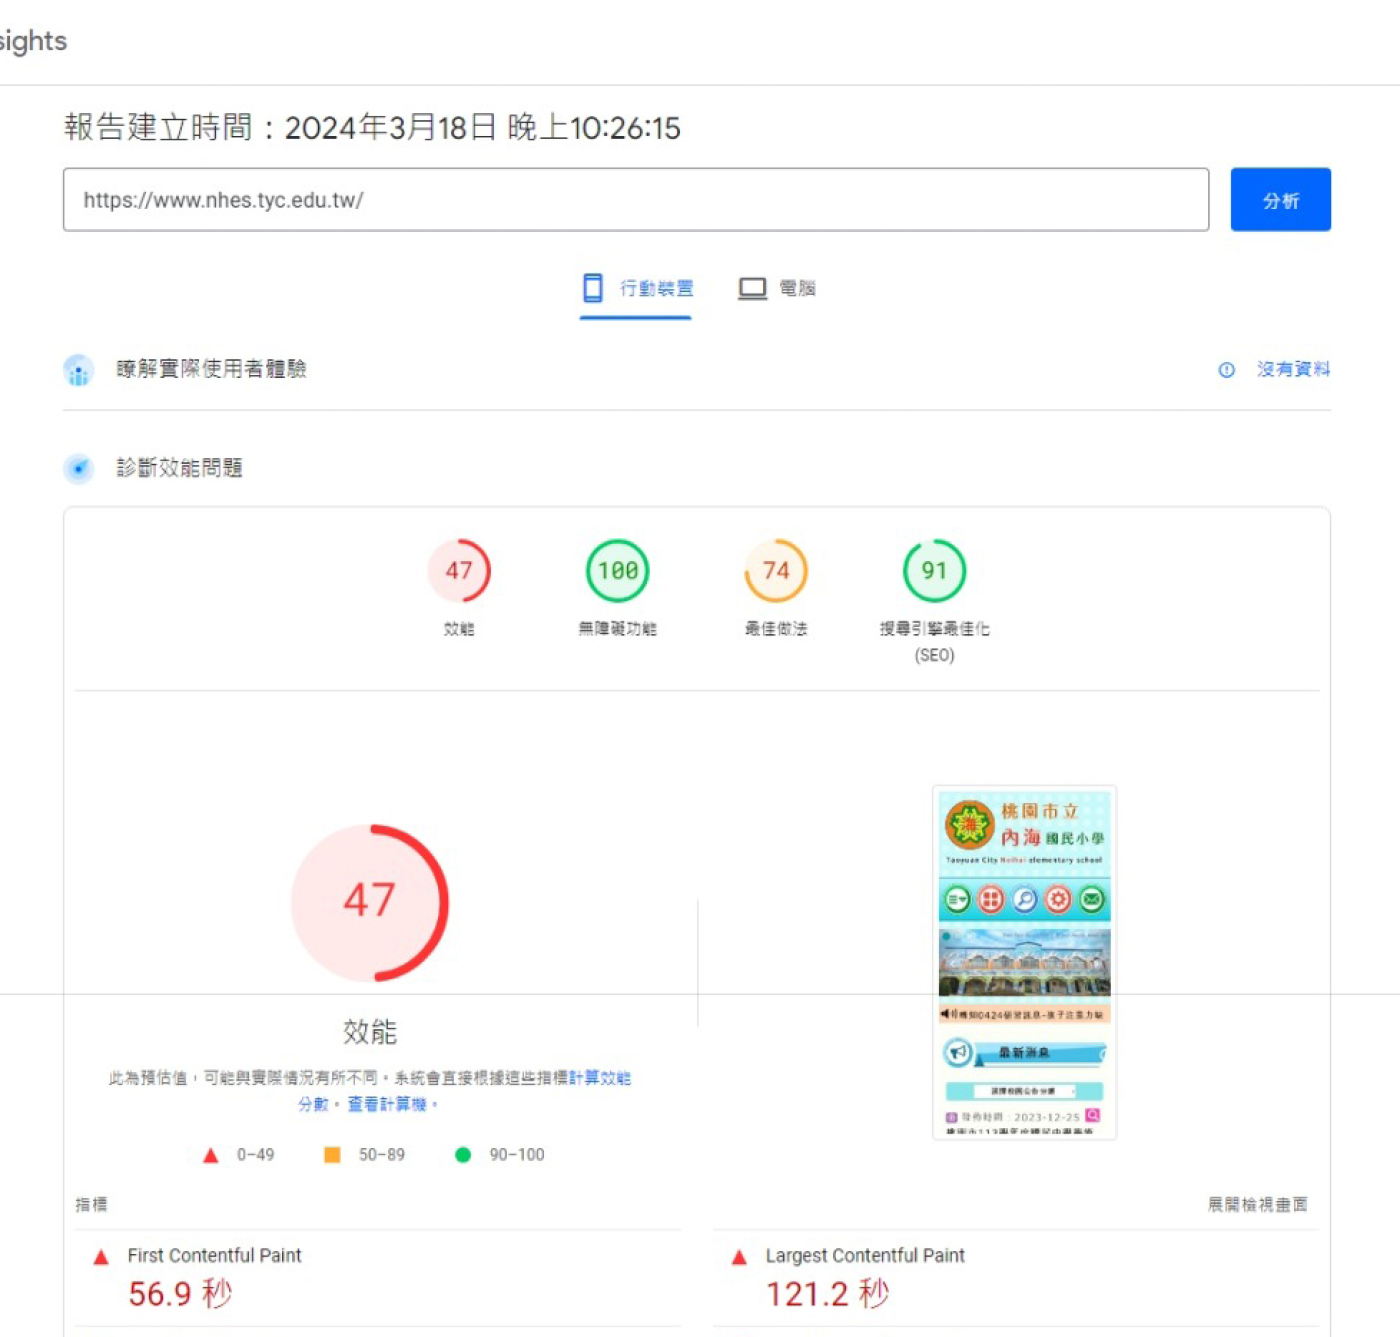
Task: Click the 瞭解實際使用者體驗 section icon
Action: pos(79,370)
